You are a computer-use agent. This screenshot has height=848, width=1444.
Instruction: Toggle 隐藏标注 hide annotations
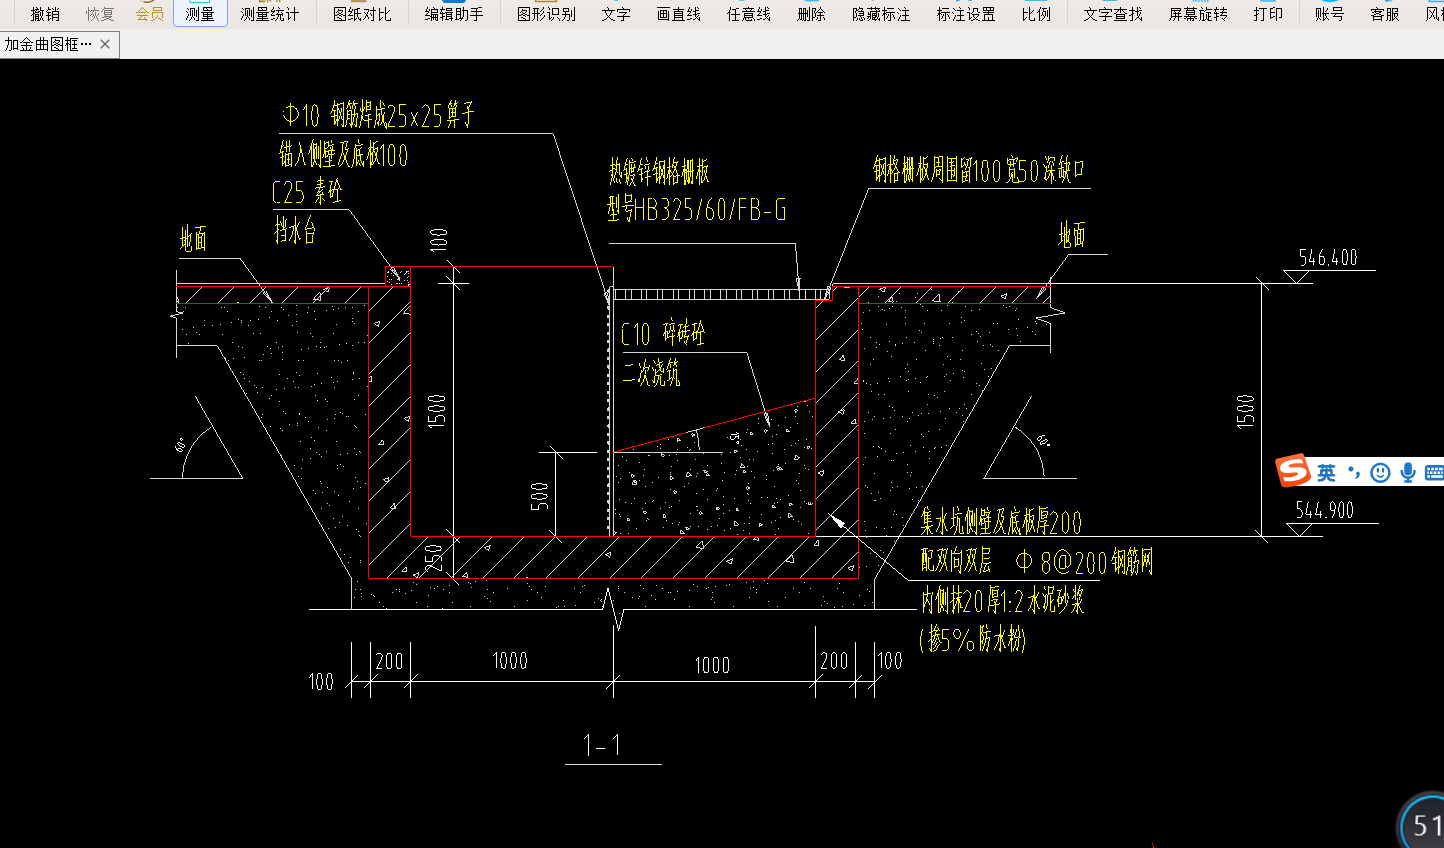881,14
